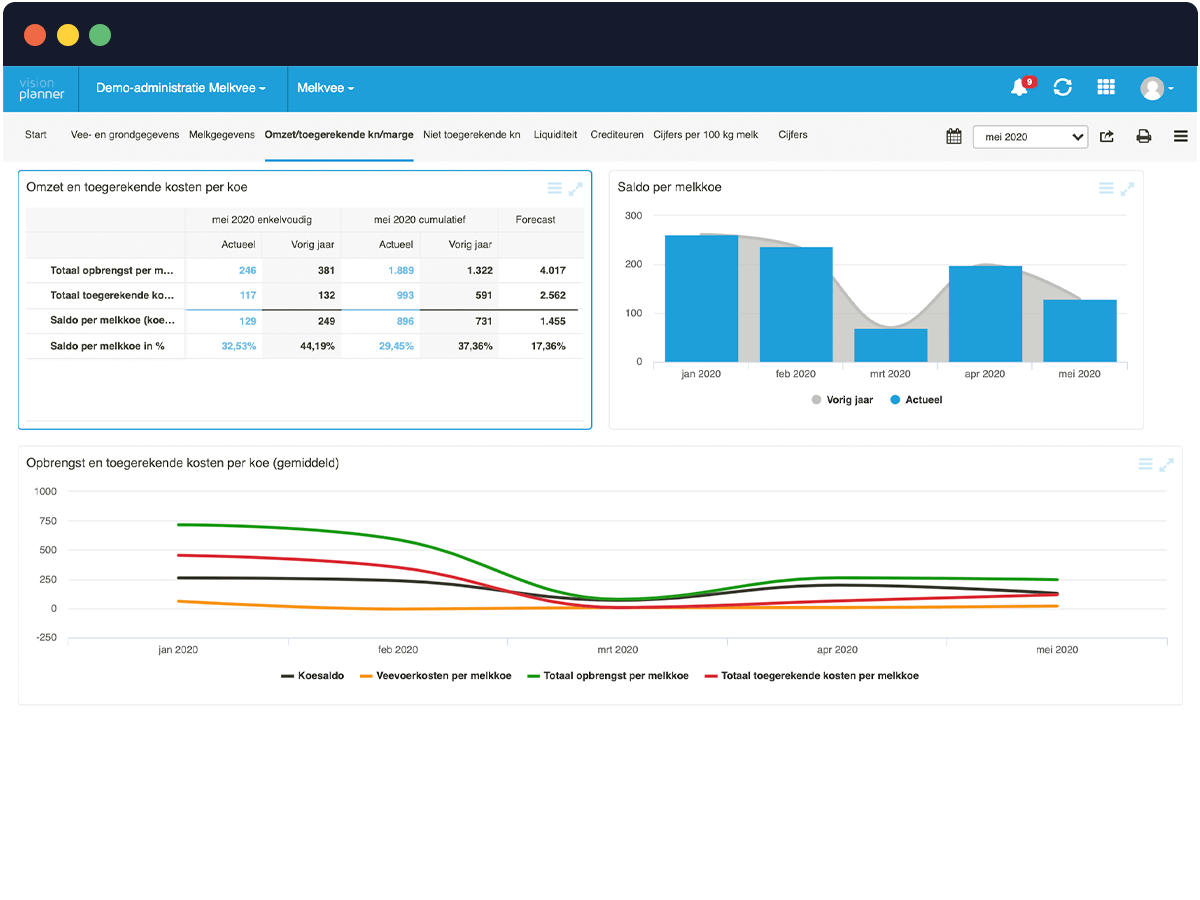
Task: Open the Melkvee dropdown in the header
Action: tap(326, 88)
